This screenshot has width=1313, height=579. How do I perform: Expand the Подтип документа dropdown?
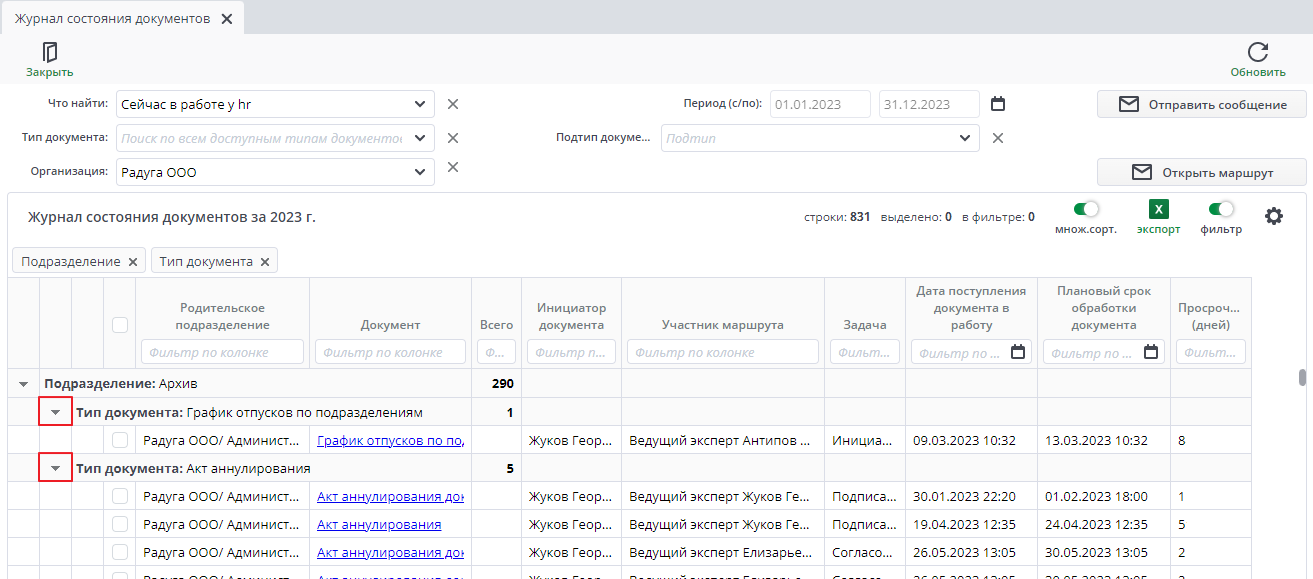(964, 138)
